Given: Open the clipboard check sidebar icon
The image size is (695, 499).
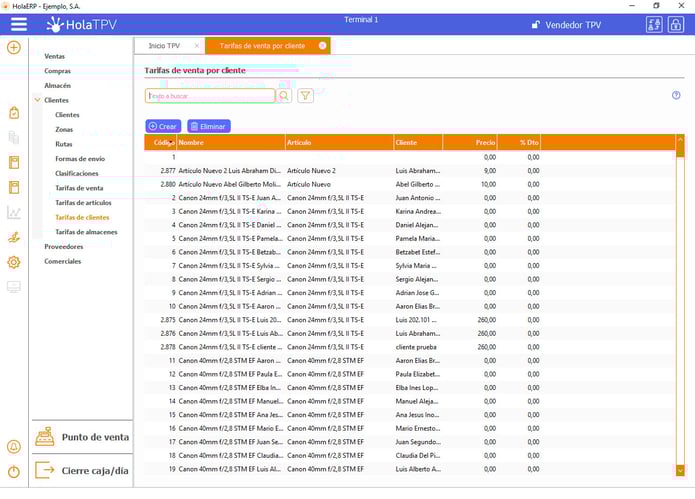Looking at the screenshot, I should pyautogui.click(x=14, y=113).
